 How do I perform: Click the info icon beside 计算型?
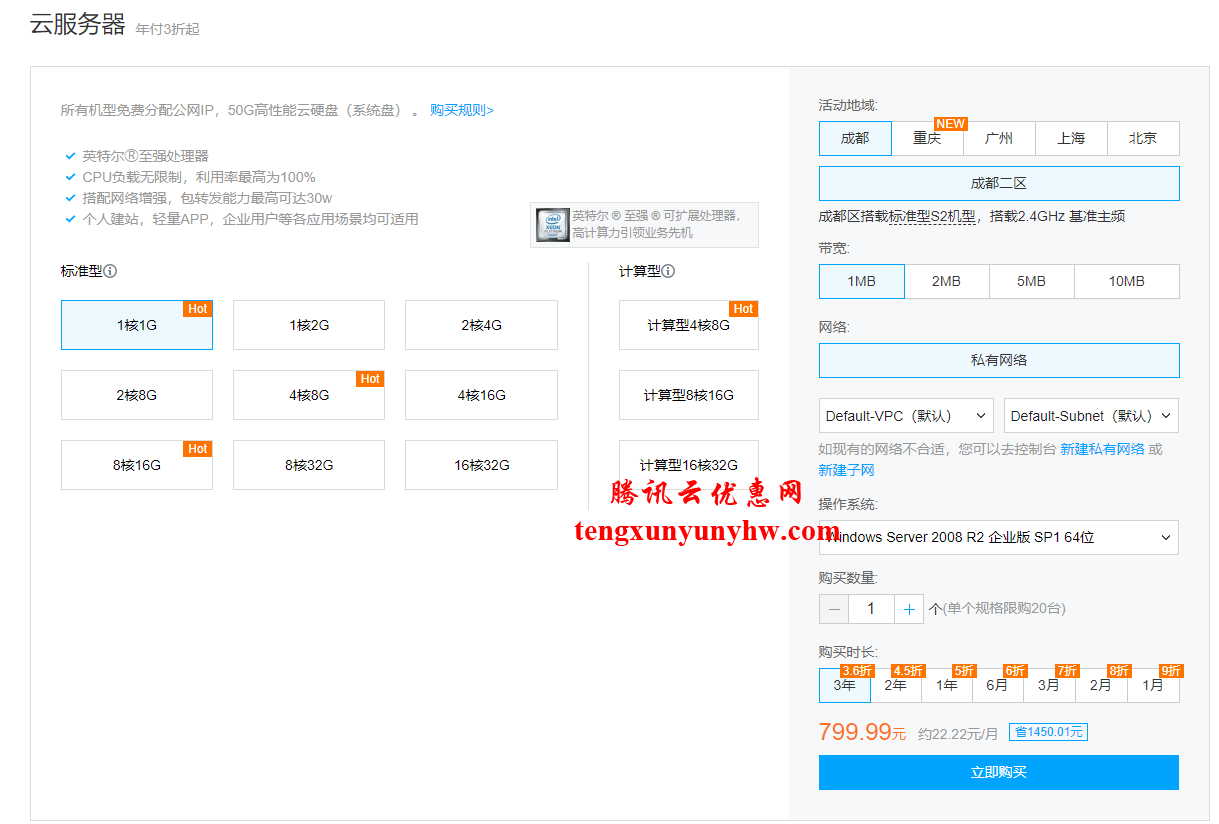668,271
